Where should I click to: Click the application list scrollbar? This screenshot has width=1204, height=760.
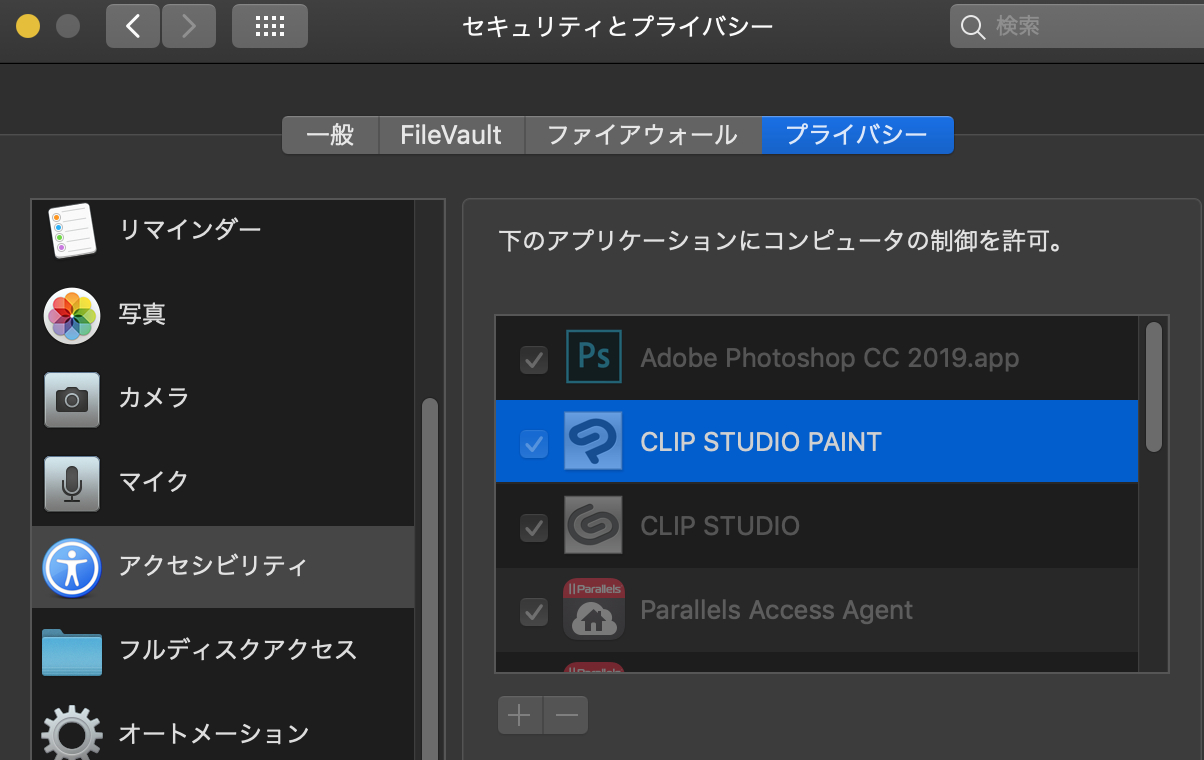1153,386
